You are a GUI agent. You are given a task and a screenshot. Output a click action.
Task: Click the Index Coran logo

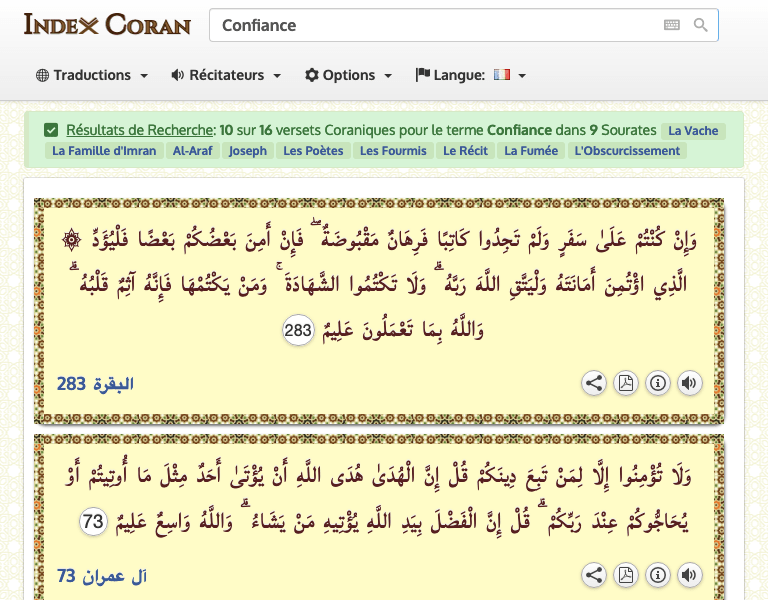pos(107,24)
